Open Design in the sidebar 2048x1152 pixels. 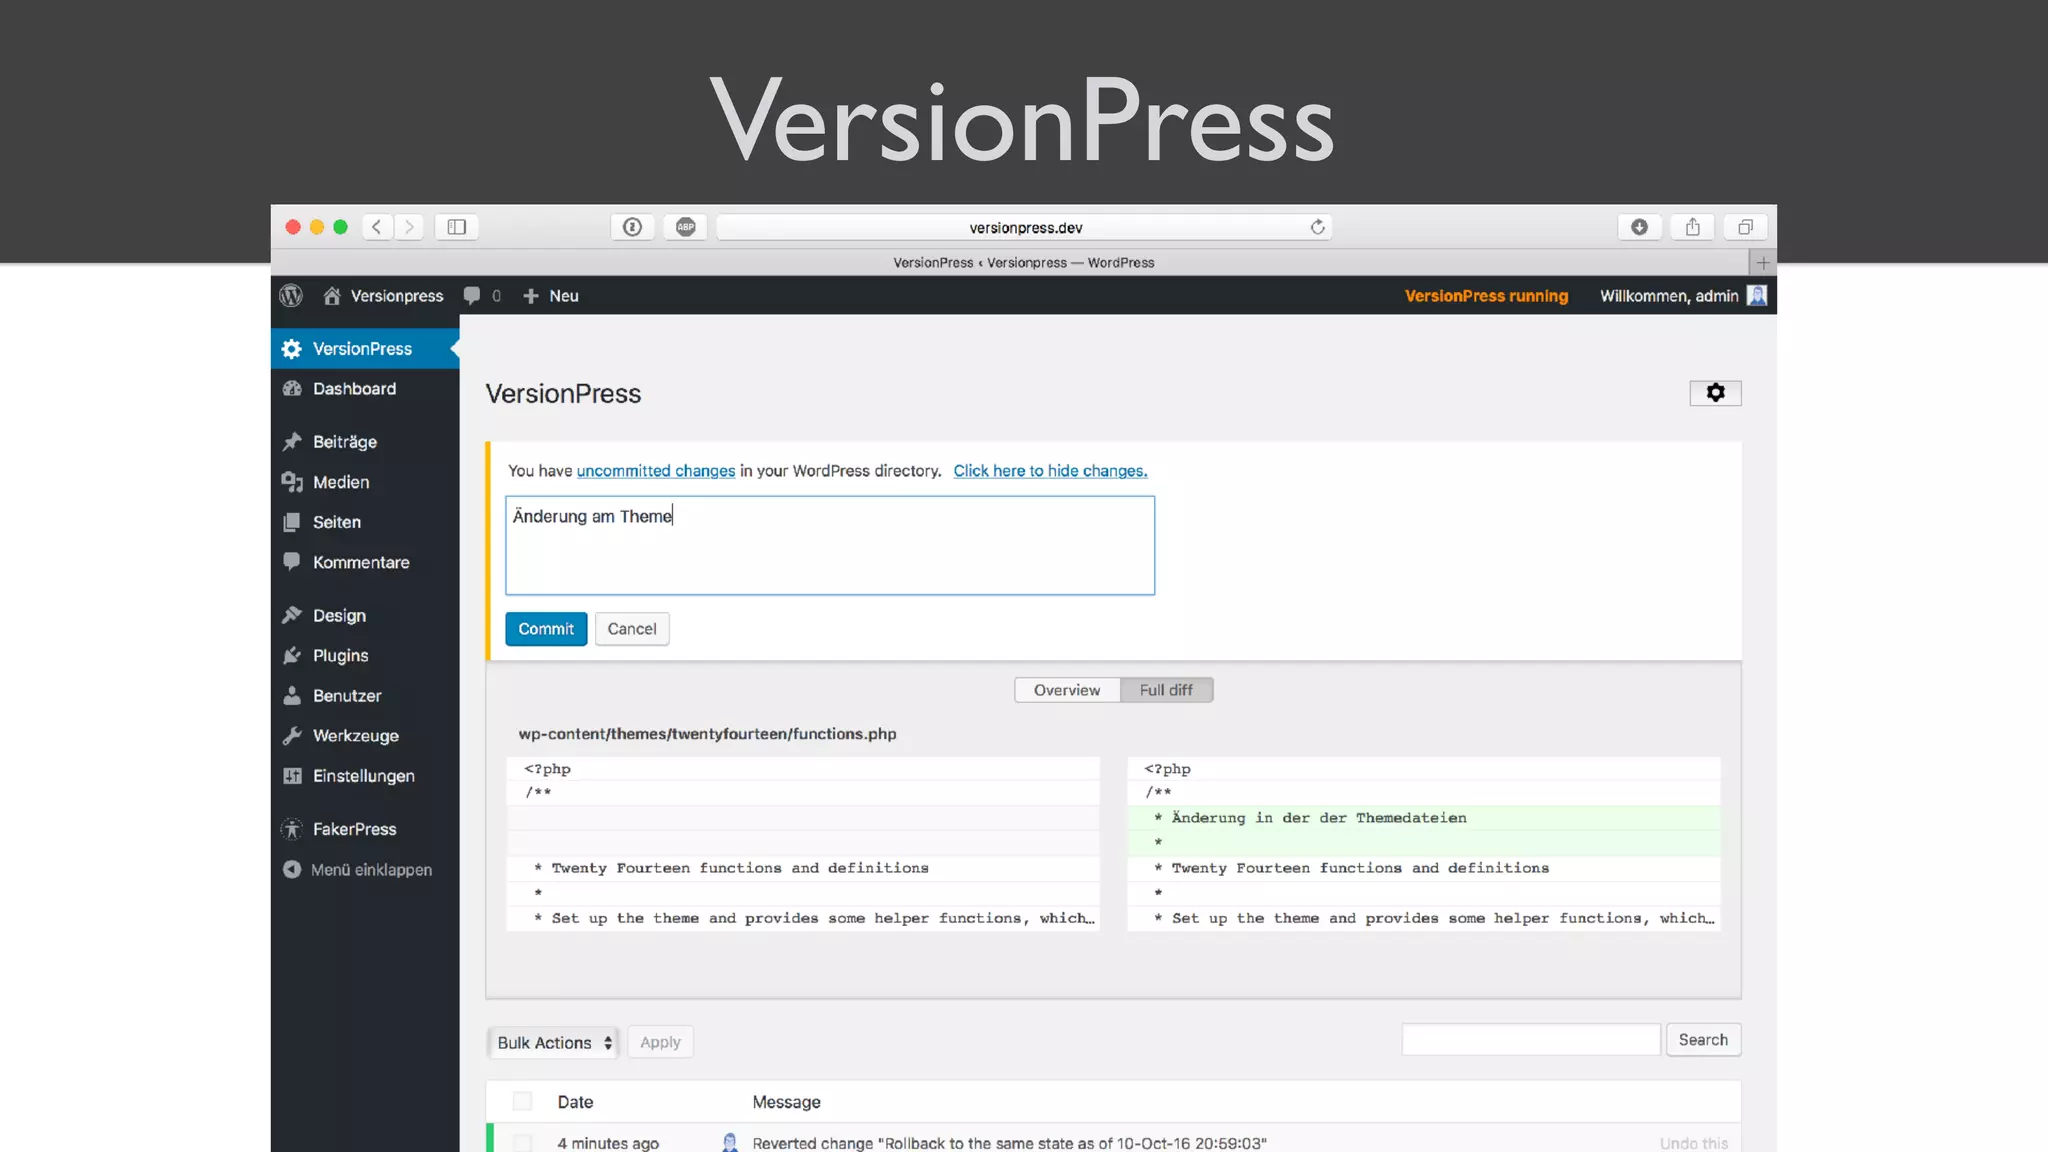(364, 616)
